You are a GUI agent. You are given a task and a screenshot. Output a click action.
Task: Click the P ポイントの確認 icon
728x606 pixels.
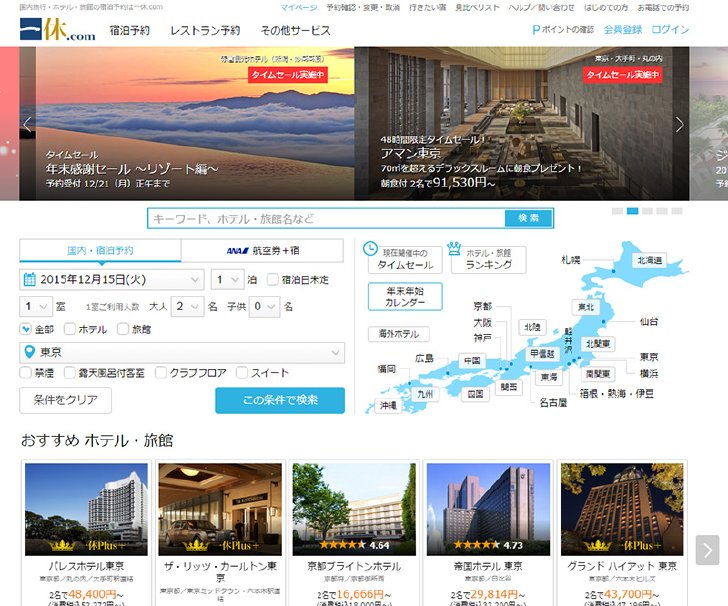pos(536,30)
